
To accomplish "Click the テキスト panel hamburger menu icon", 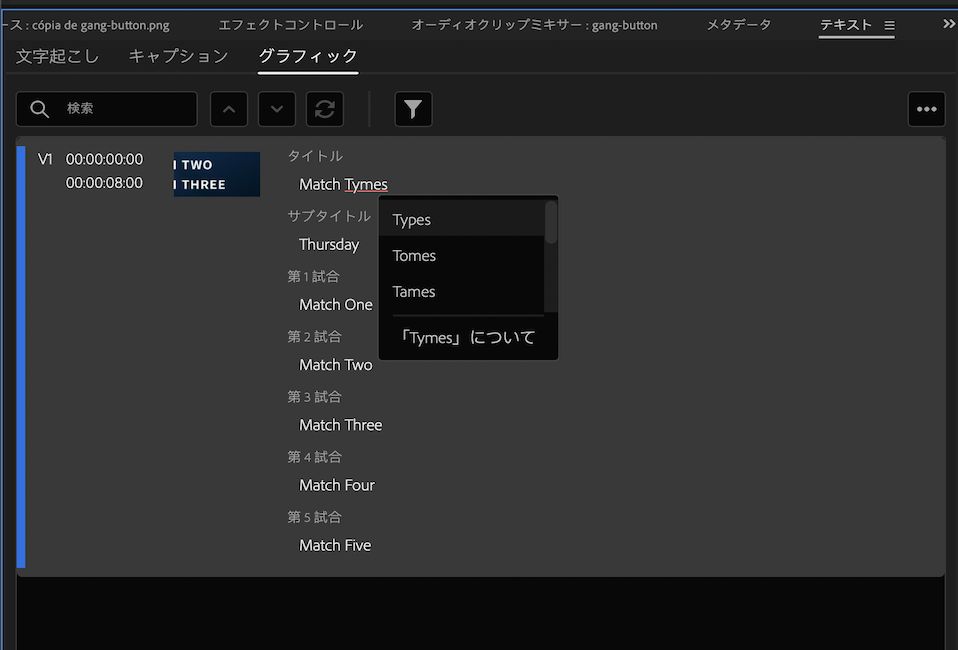I will point(889,24).
